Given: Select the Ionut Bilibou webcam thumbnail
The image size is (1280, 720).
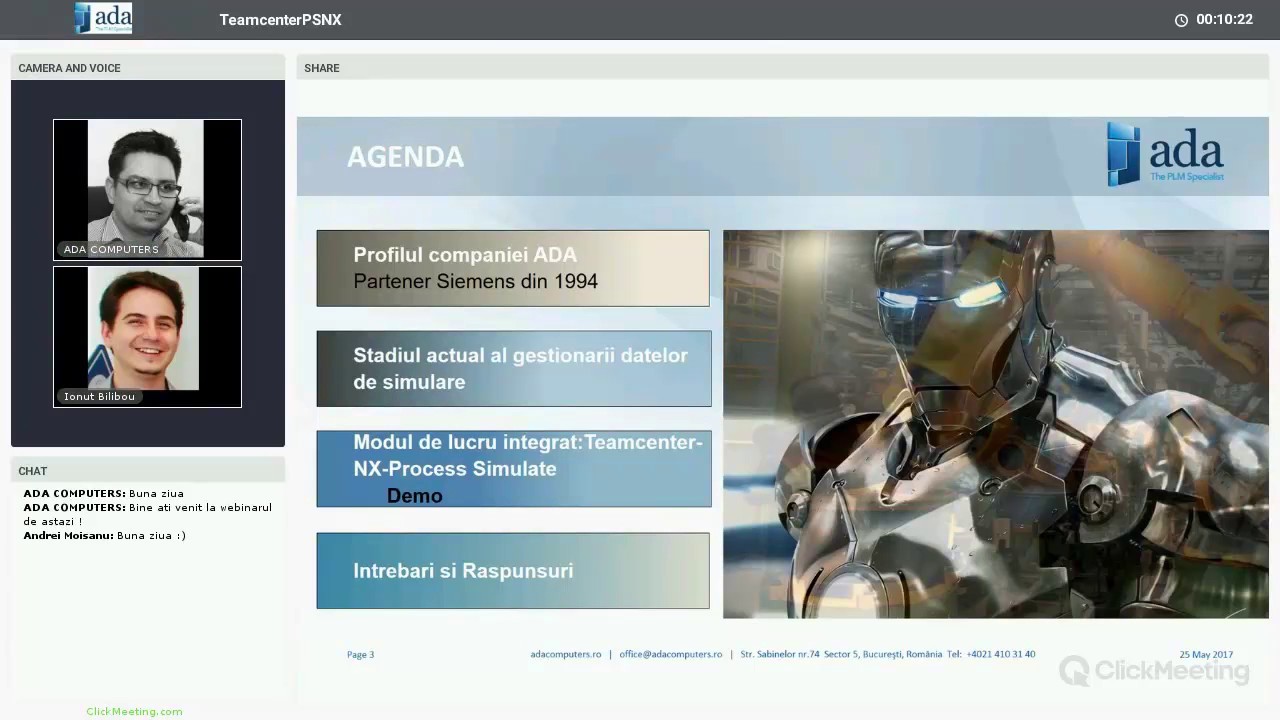Looking at the screenshot, I should pyautogui.click(x=147, y=337).
